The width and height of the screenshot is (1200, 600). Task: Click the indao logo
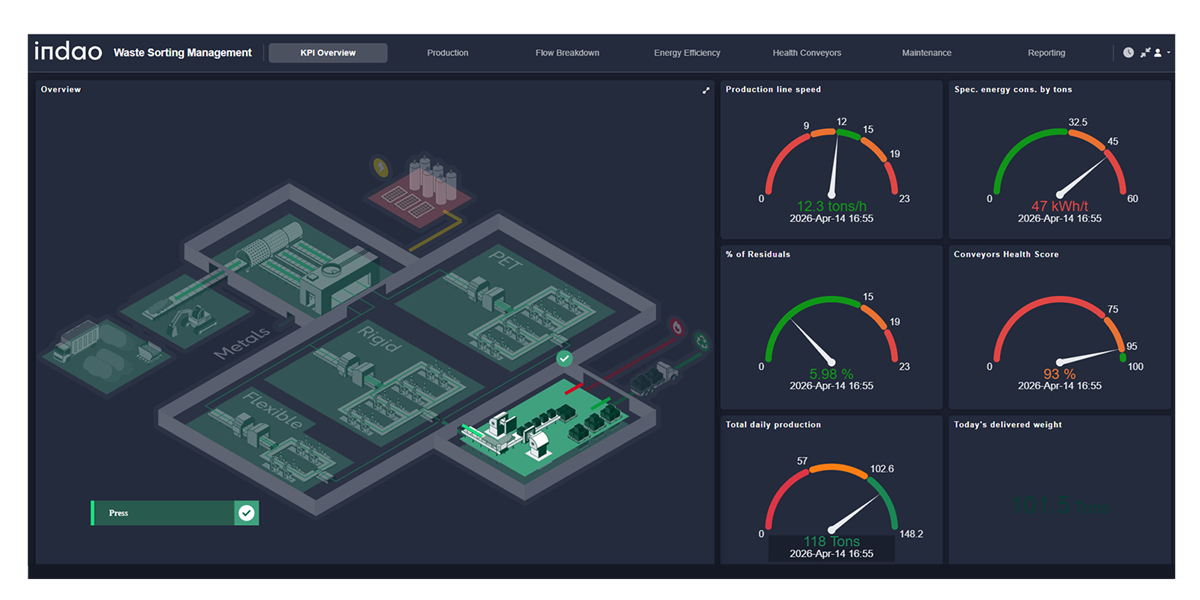(x=68, y=52)
